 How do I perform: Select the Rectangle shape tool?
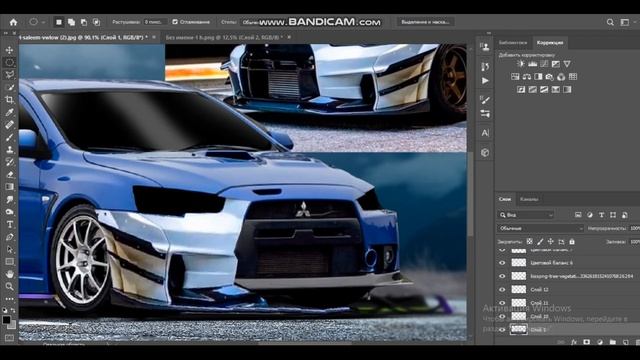(9, 262)
